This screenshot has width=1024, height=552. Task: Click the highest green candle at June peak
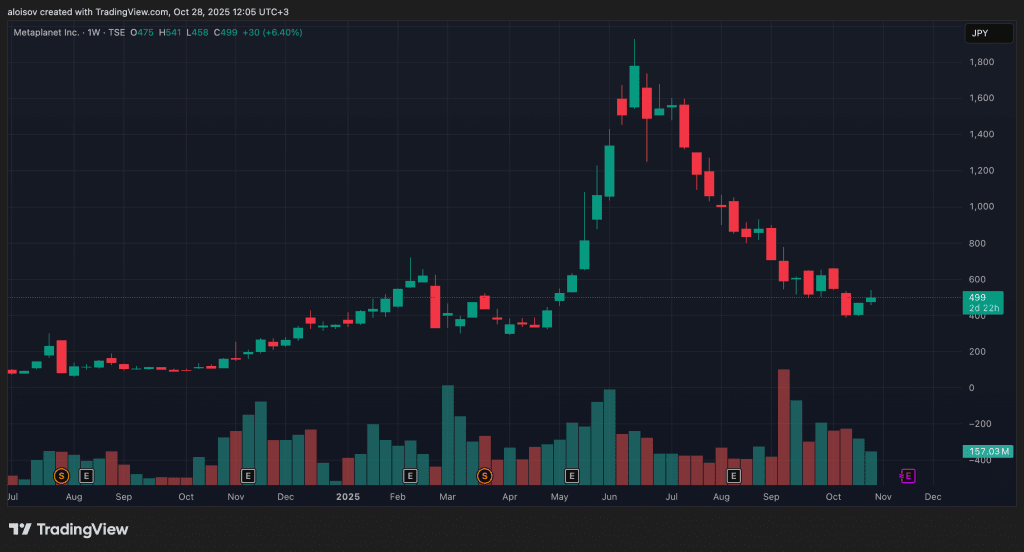[634, 86]
